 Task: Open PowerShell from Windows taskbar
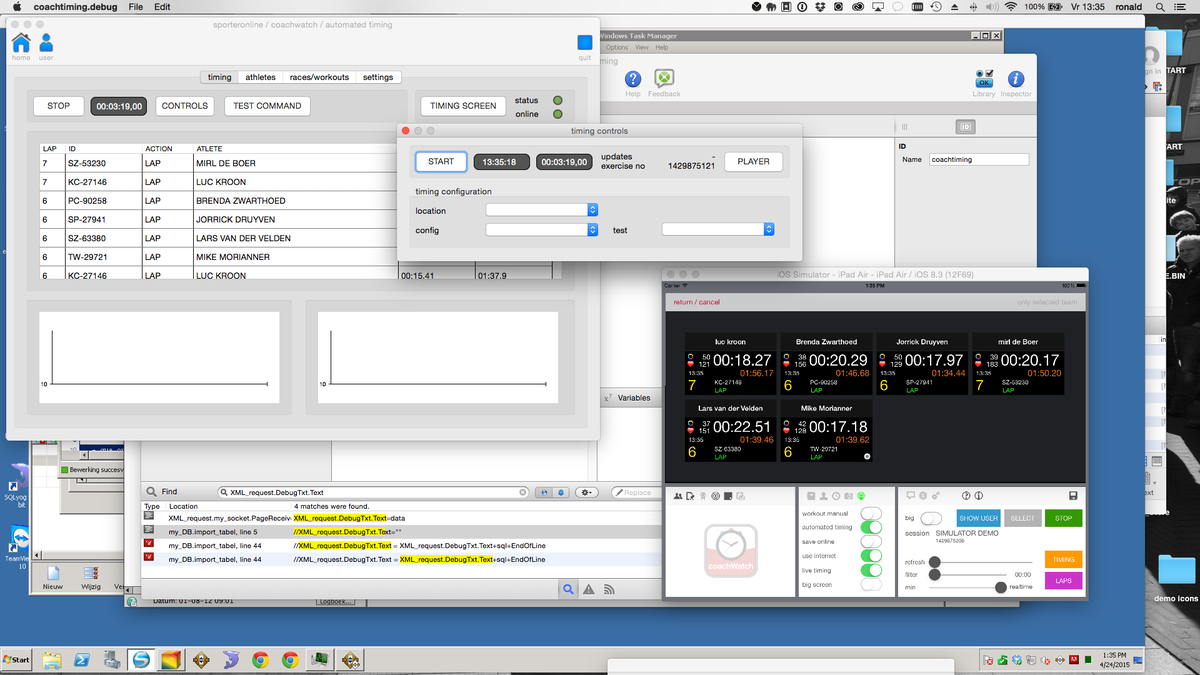pyautogui.click(x=83, y=660)
